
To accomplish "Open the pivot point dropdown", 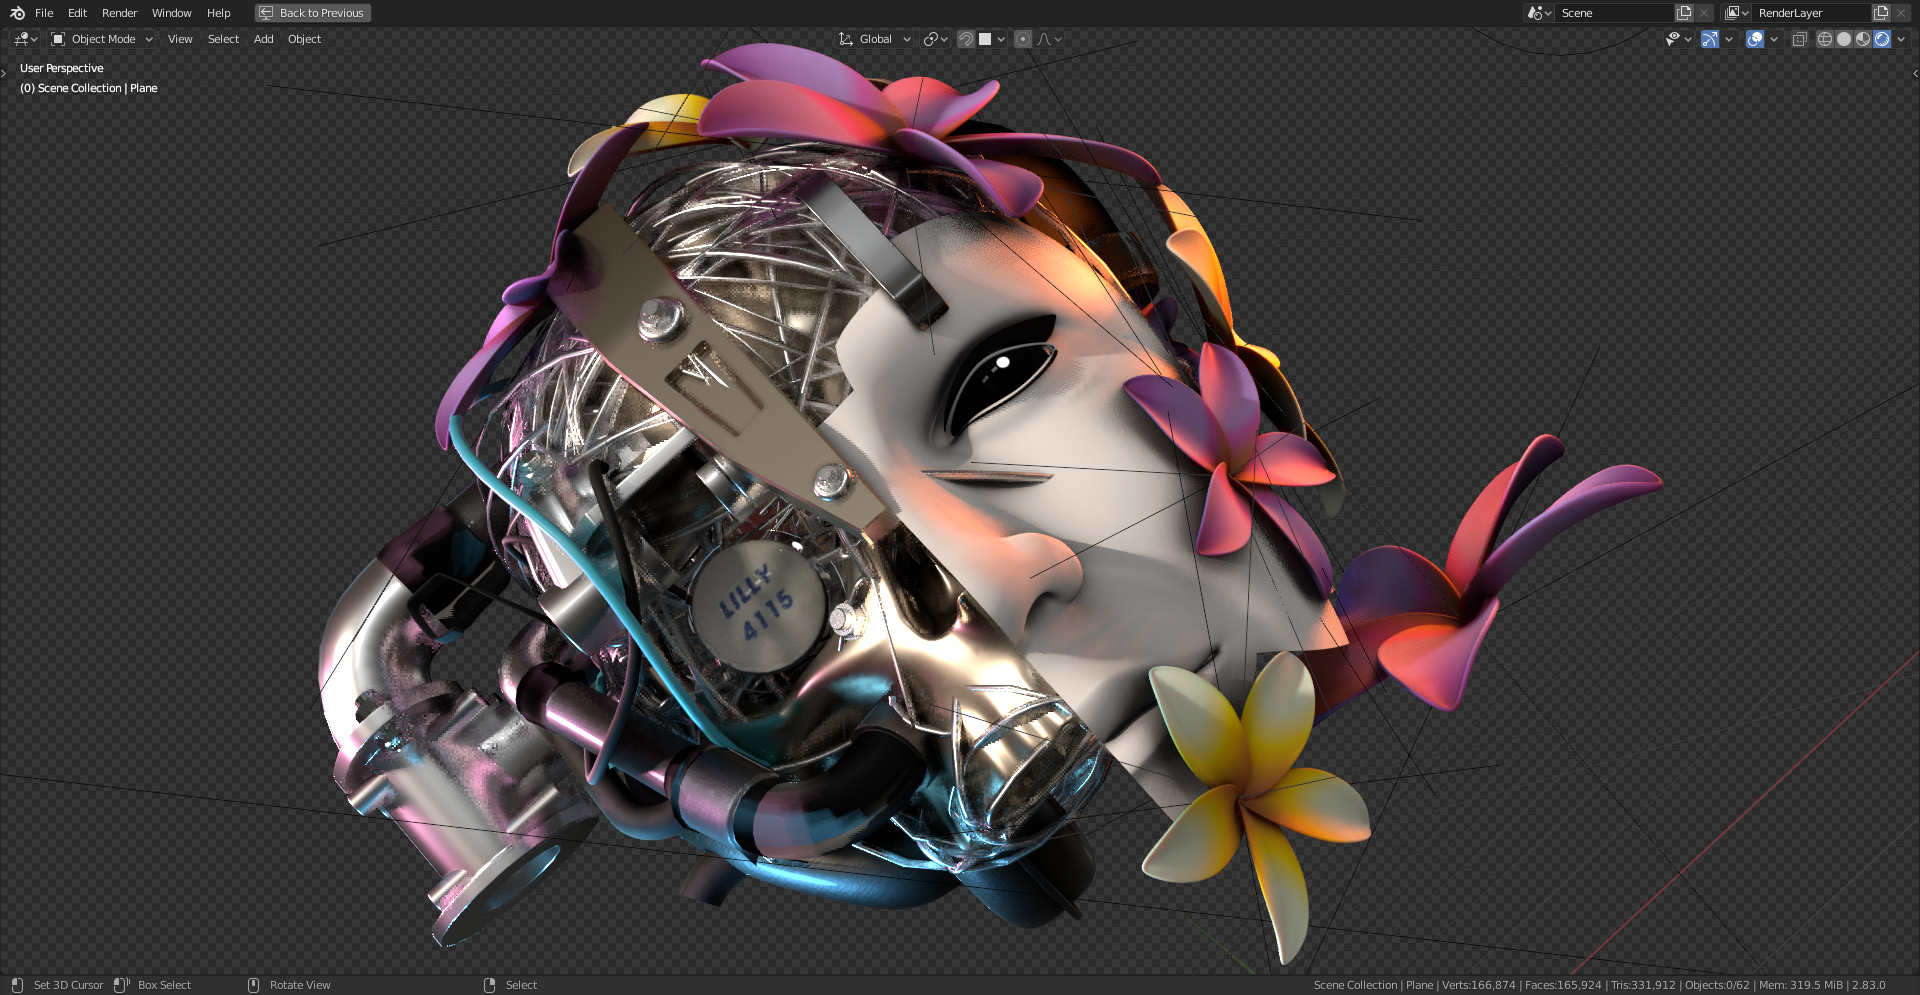I will click(936, 39).
